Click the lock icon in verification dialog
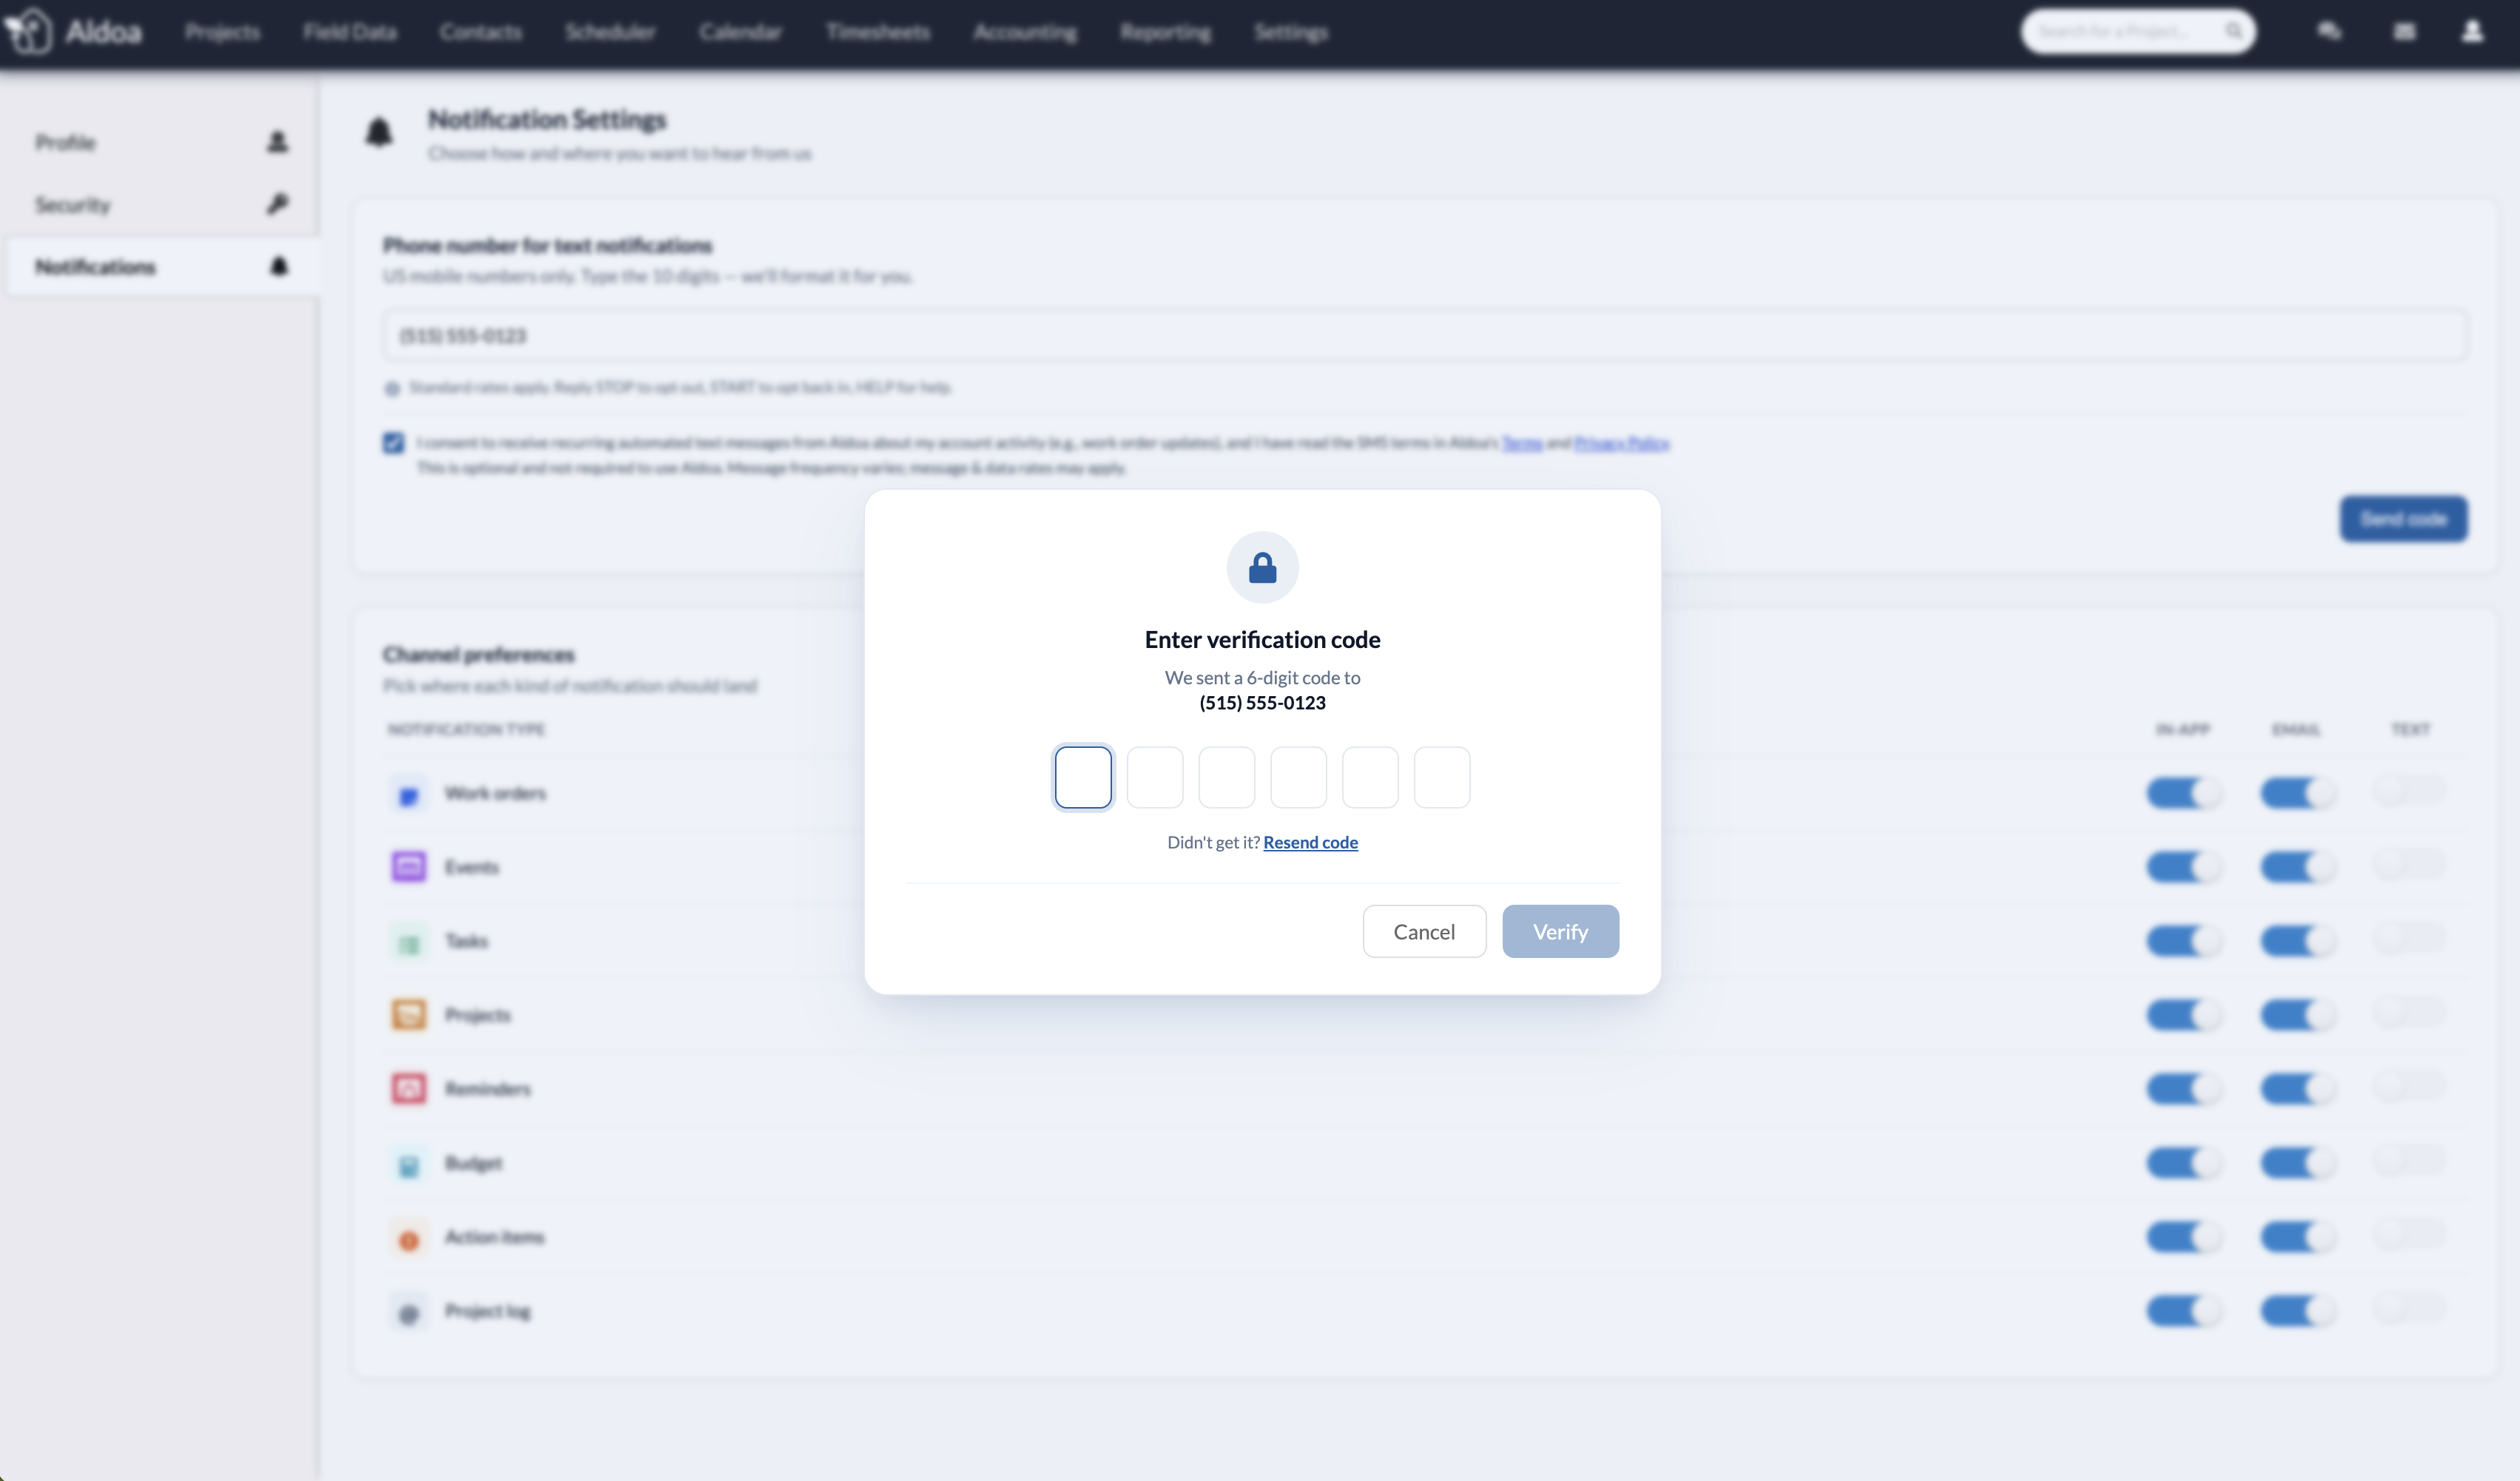 tap(1262, 567)
